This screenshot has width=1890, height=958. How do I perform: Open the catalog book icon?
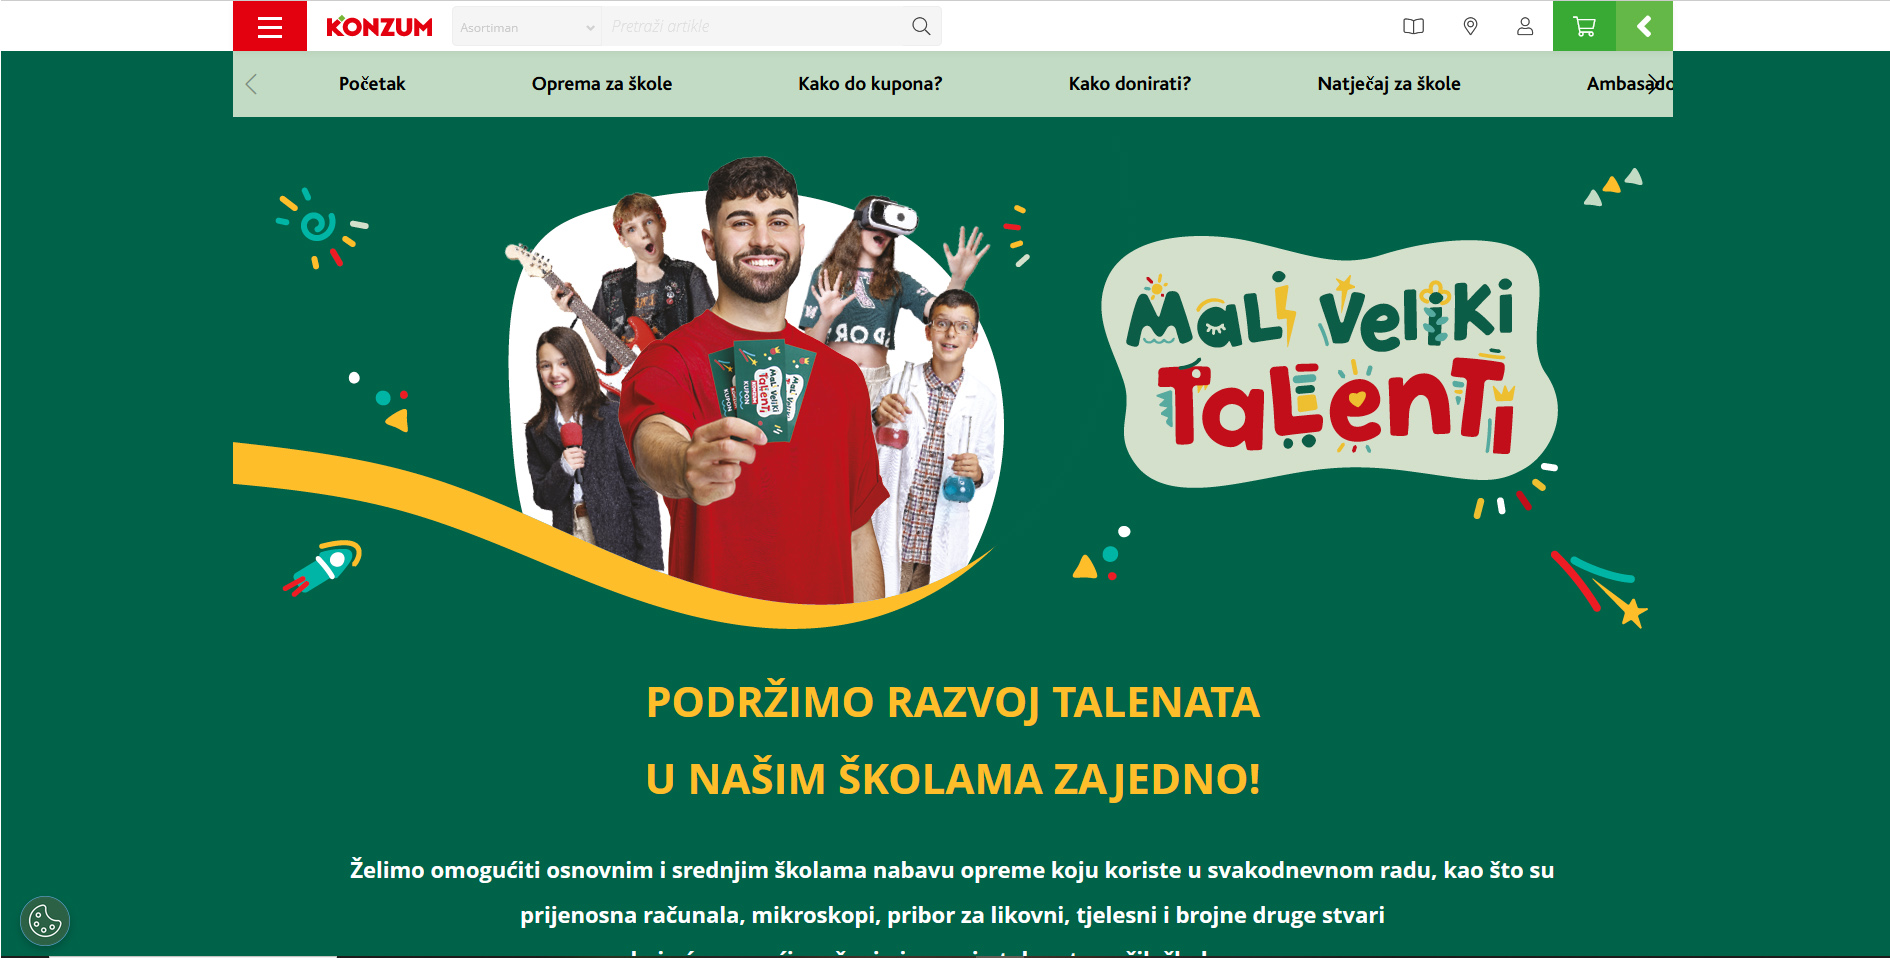tap(1413, 27)
